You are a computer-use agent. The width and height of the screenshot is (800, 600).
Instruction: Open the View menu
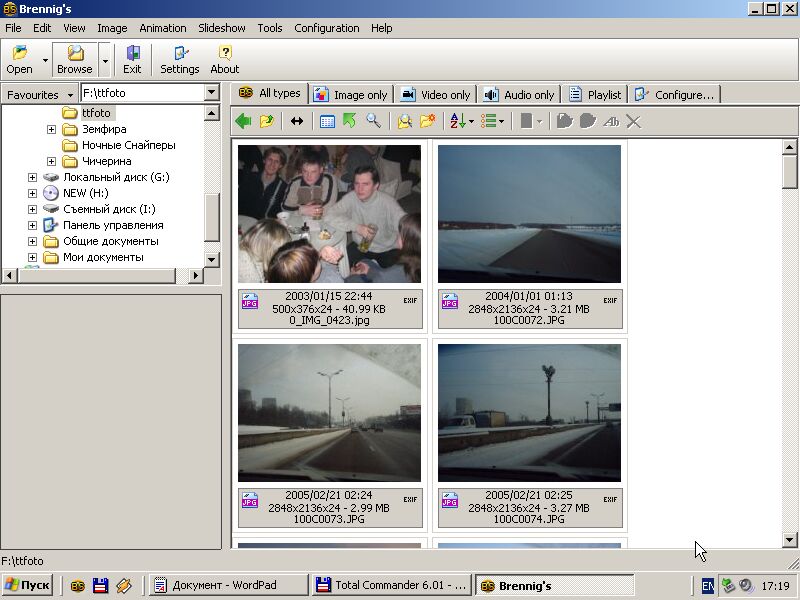pos(74,28)
